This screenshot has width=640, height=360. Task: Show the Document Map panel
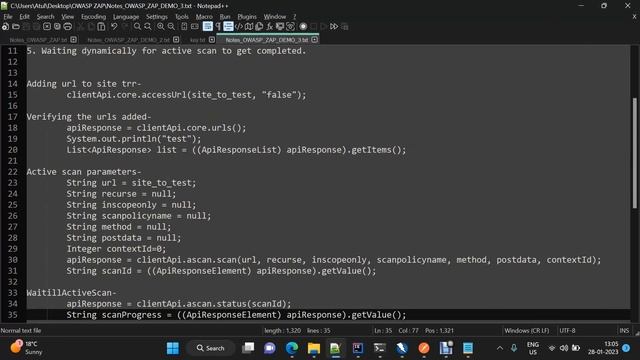click(249, 27)
